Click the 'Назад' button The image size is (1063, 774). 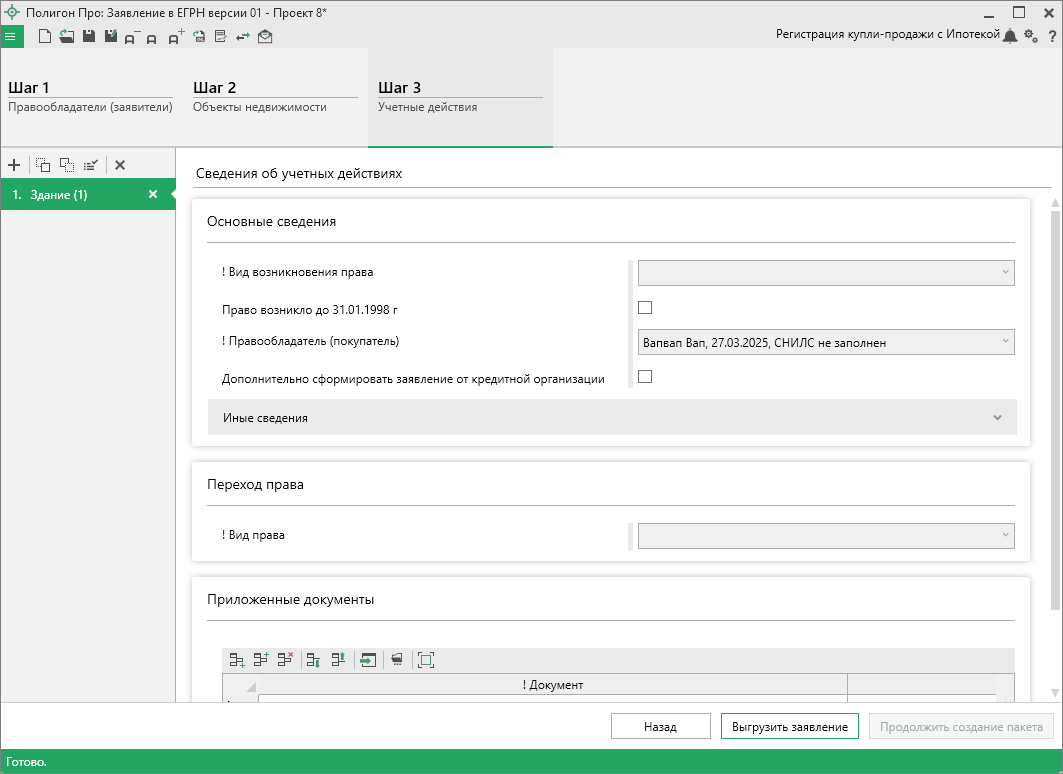tap(660, 727)
